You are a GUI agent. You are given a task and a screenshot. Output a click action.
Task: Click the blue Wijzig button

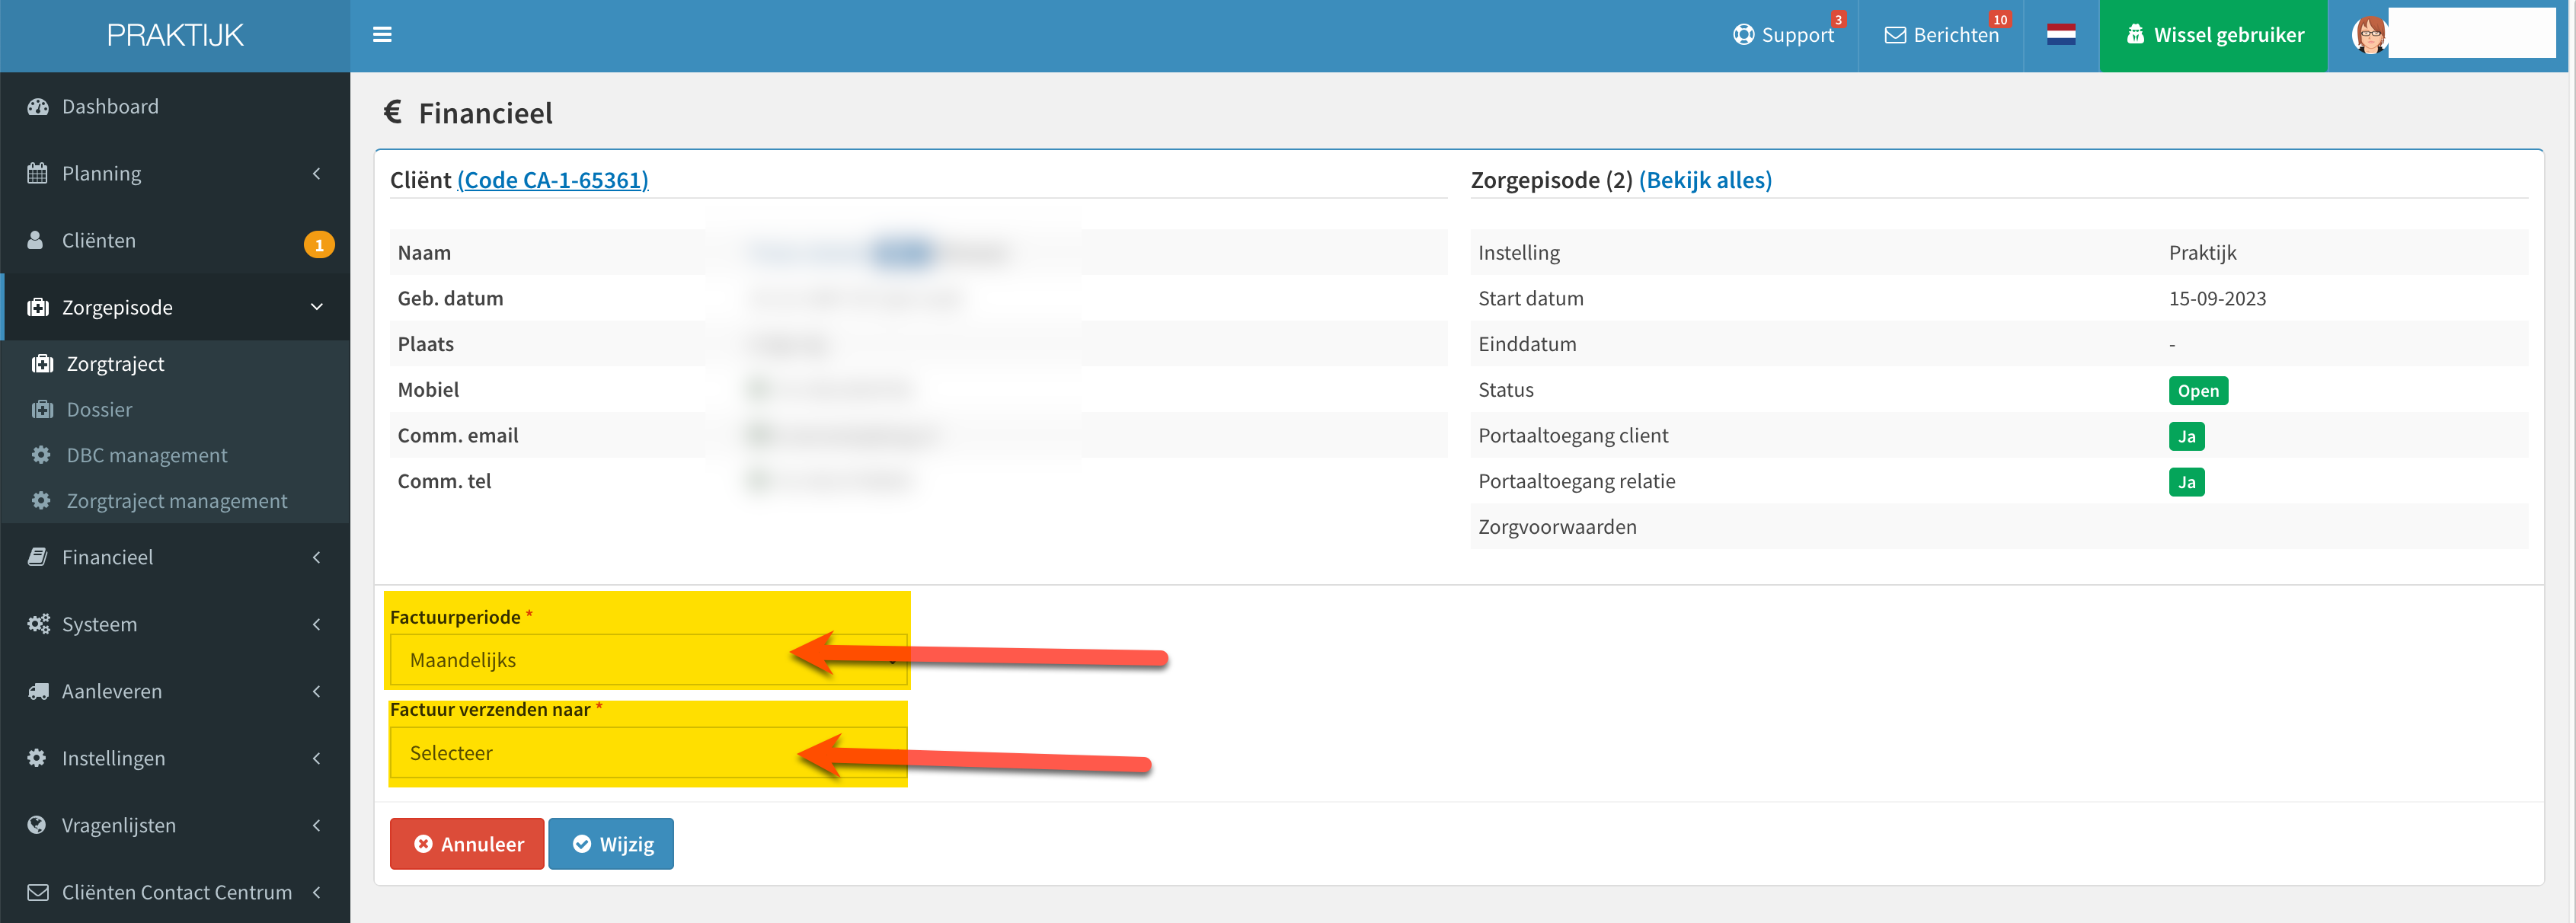coord(611,844)
